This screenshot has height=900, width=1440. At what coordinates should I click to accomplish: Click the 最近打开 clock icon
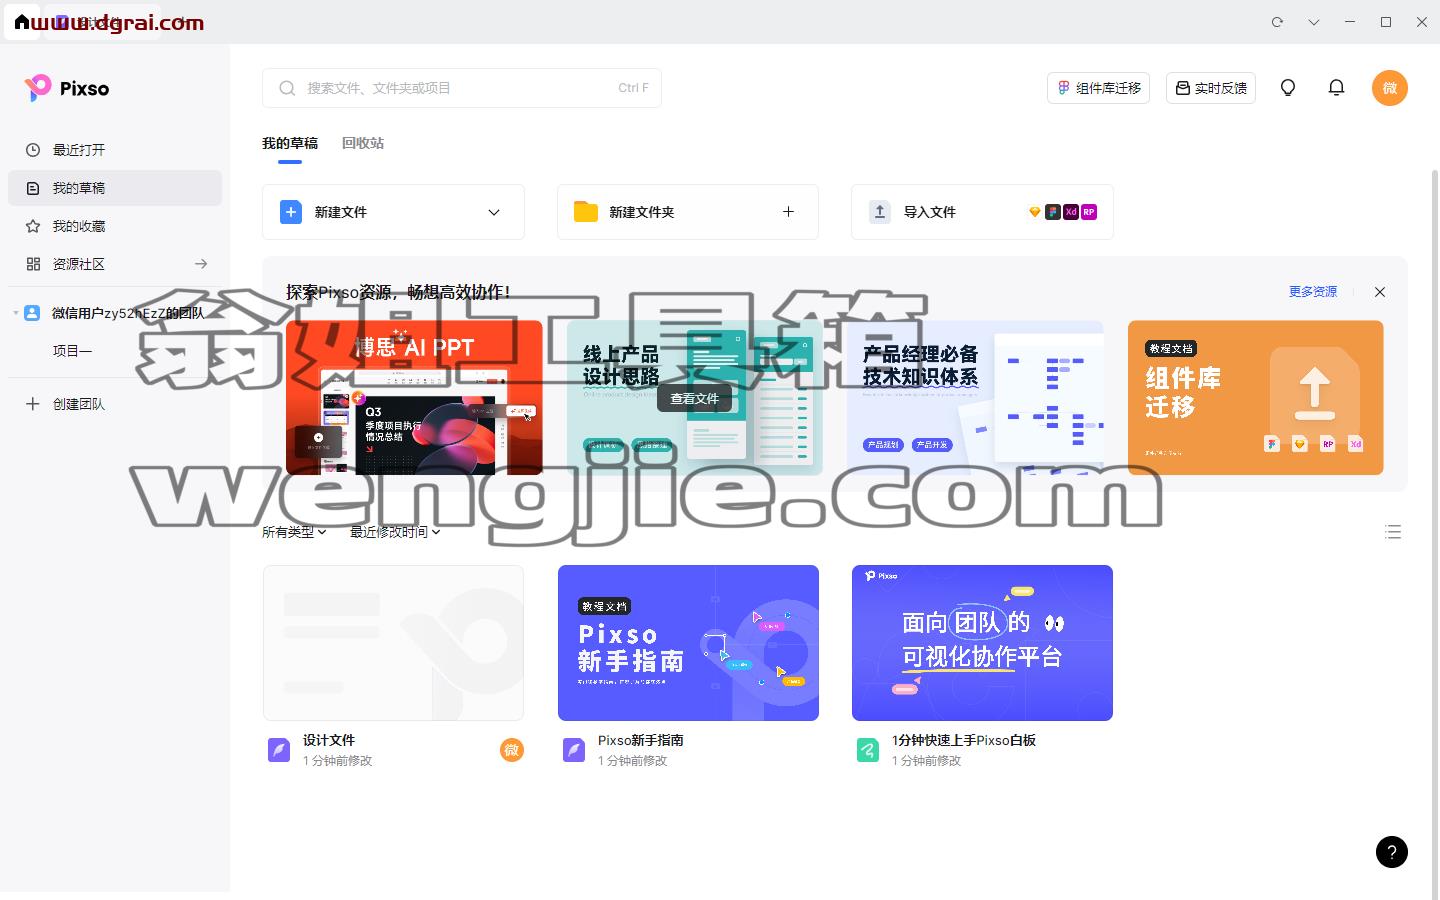click(33, 150)
